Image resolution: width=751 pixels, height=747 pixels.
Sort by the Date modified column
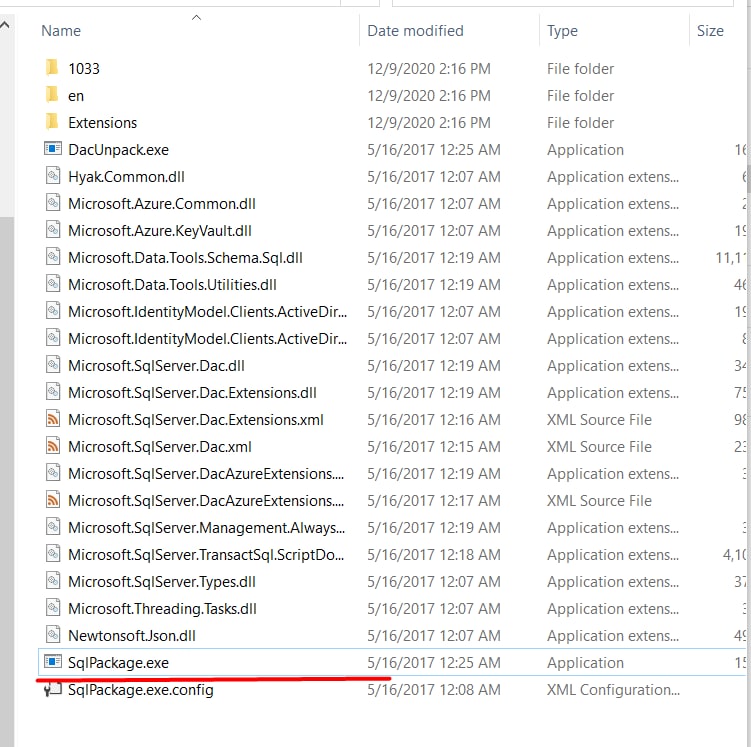[415, 31]
